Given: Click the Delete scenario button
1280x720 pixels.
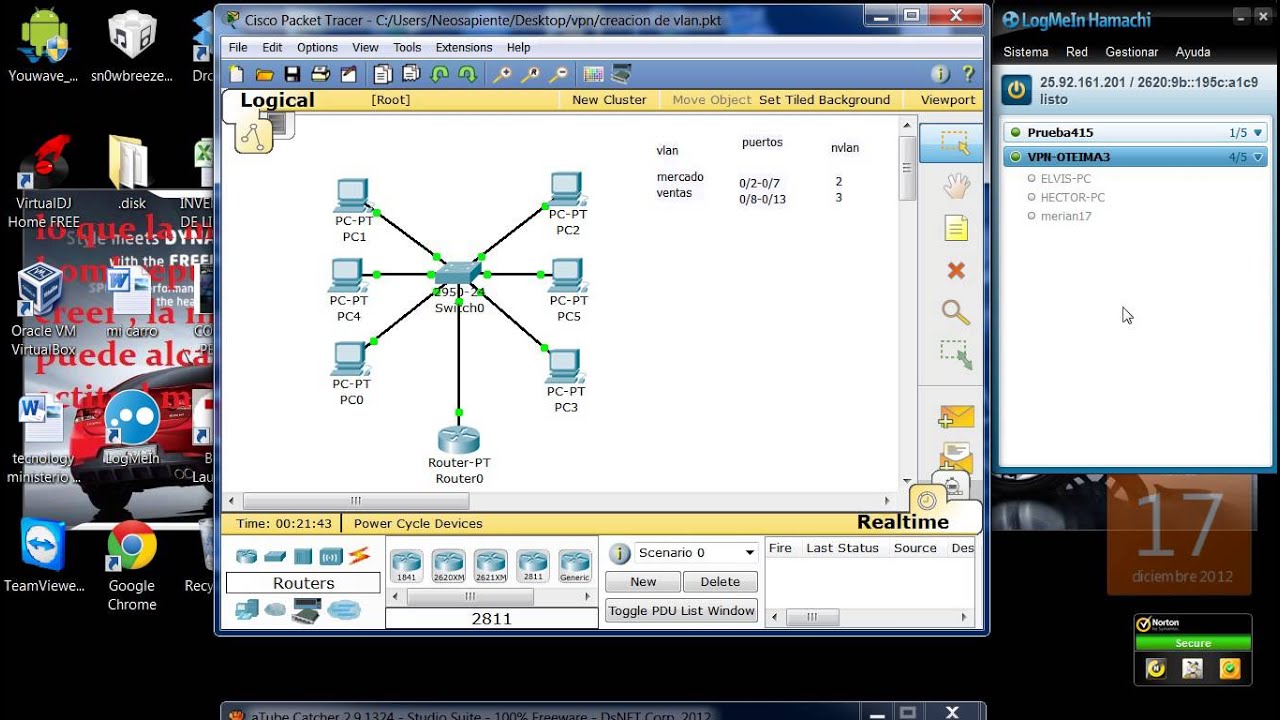Looking at the screenshot, I should tap(720, 582).
